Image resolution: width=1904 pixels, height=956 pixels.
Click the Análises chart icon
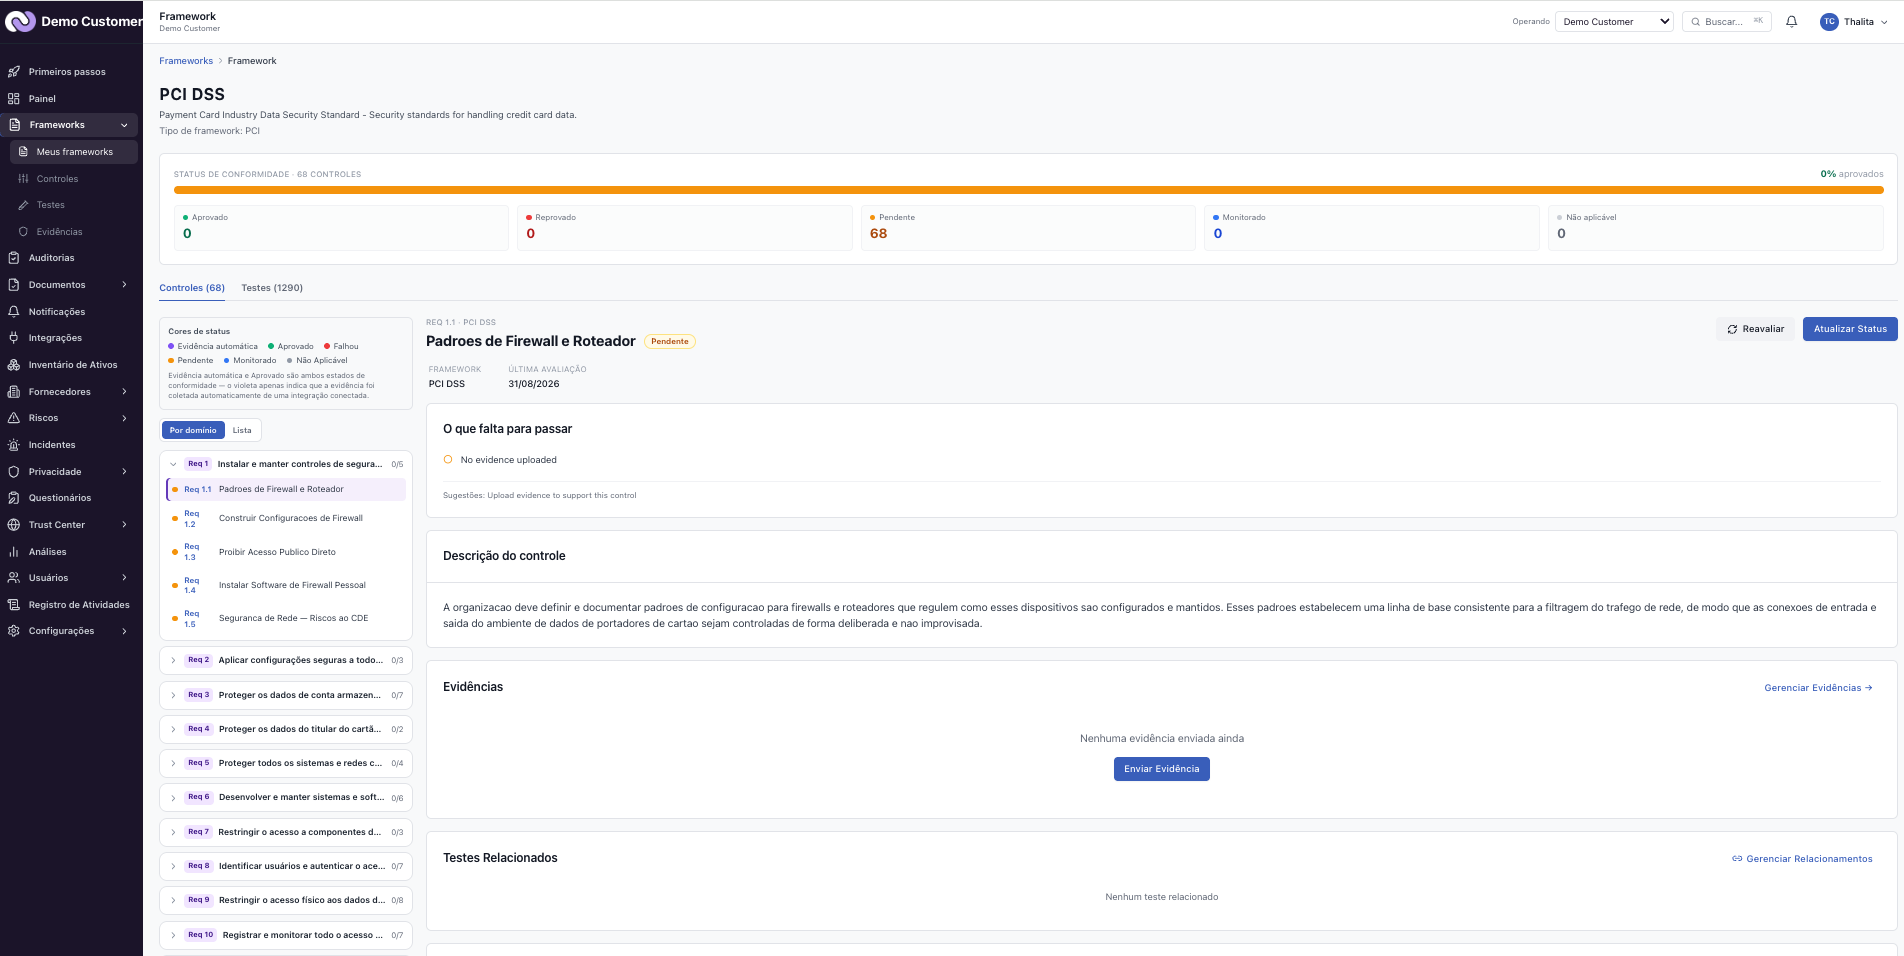pyautogui.click(x=14, y=552)
